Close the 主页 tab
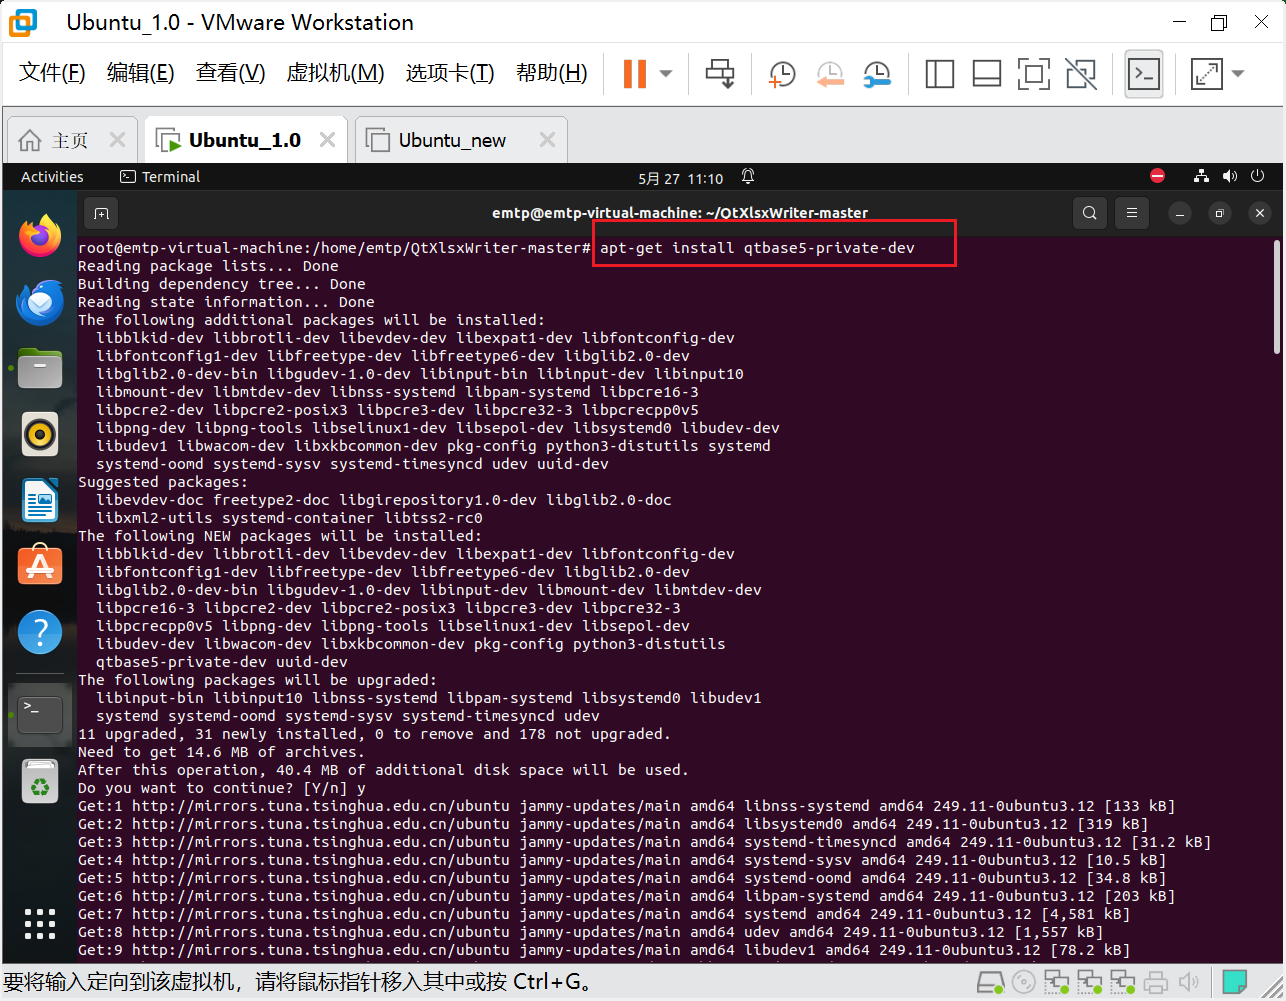Image resolution: width=1286 pixels, height=1001 pixels. click(x=117, y=140)
